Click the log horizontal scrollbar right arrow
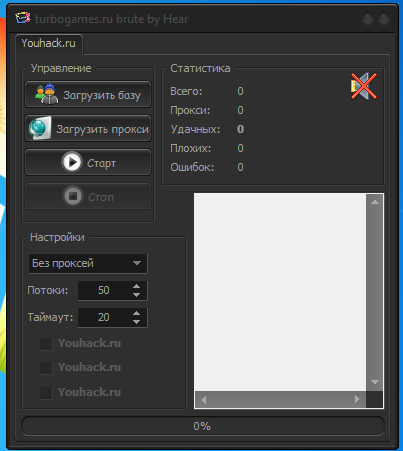The height and width of the screenshot is (451, 403). (x=357, y=399)
